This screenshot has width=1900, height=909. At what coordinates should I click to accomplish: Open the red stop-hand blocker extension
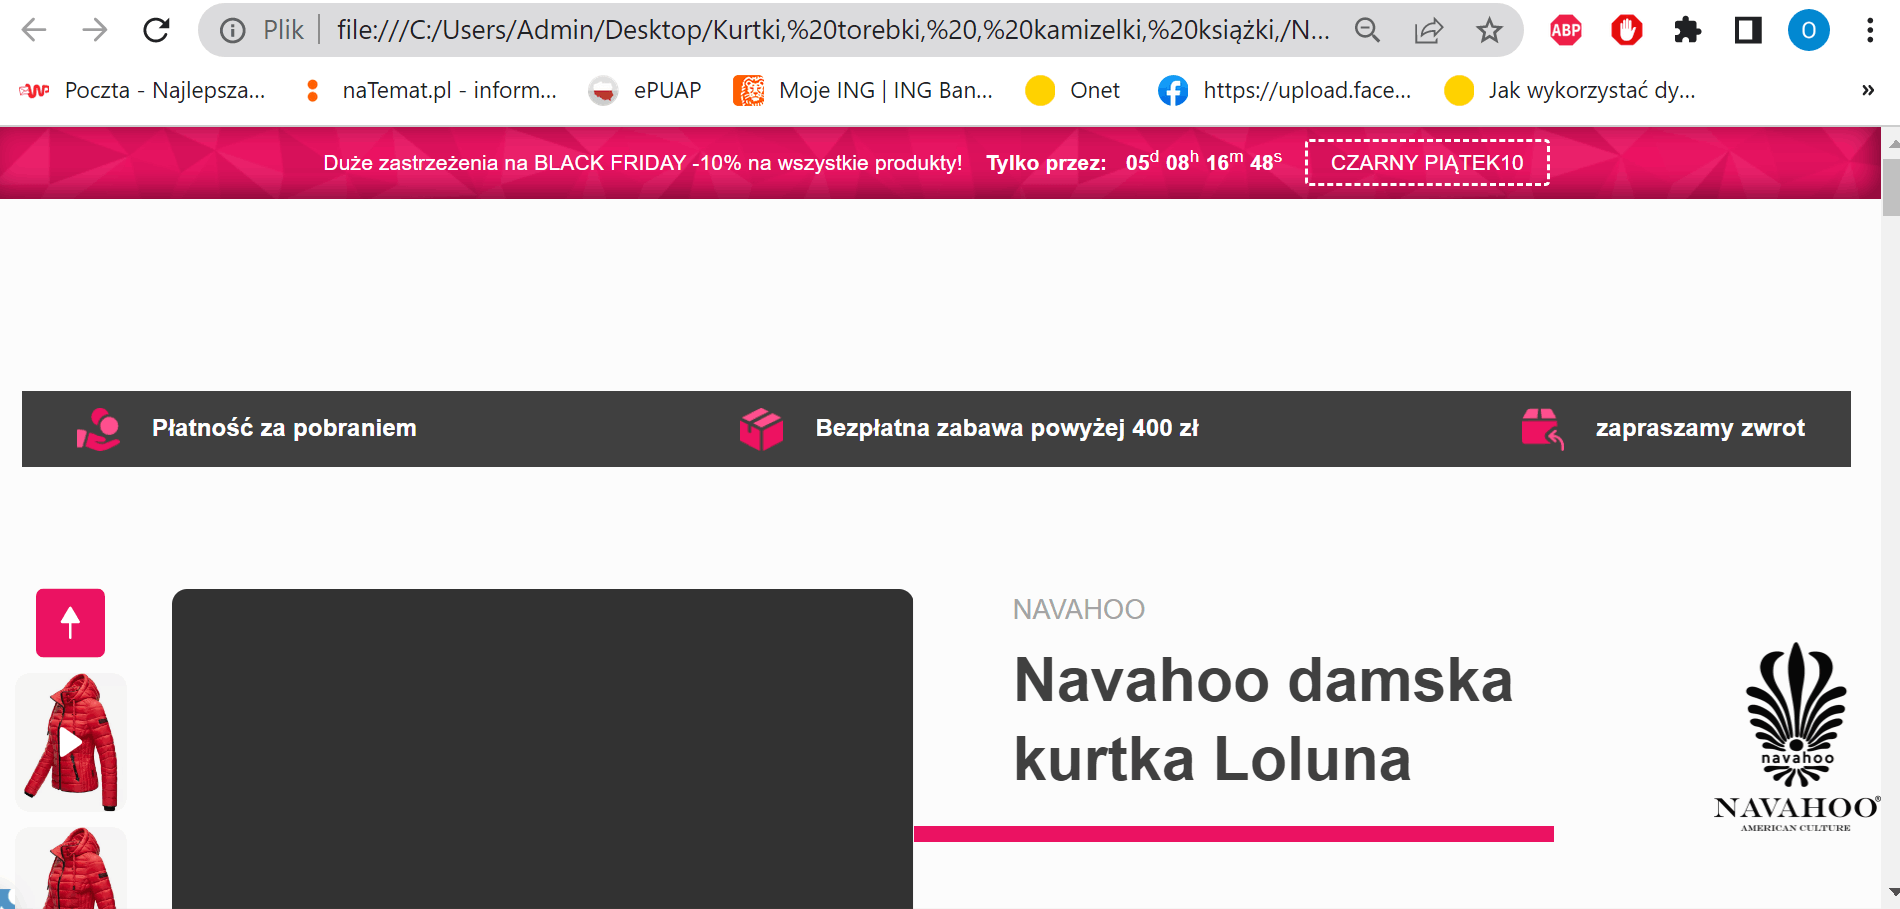pyautogui.click(x=1627, y=30)
